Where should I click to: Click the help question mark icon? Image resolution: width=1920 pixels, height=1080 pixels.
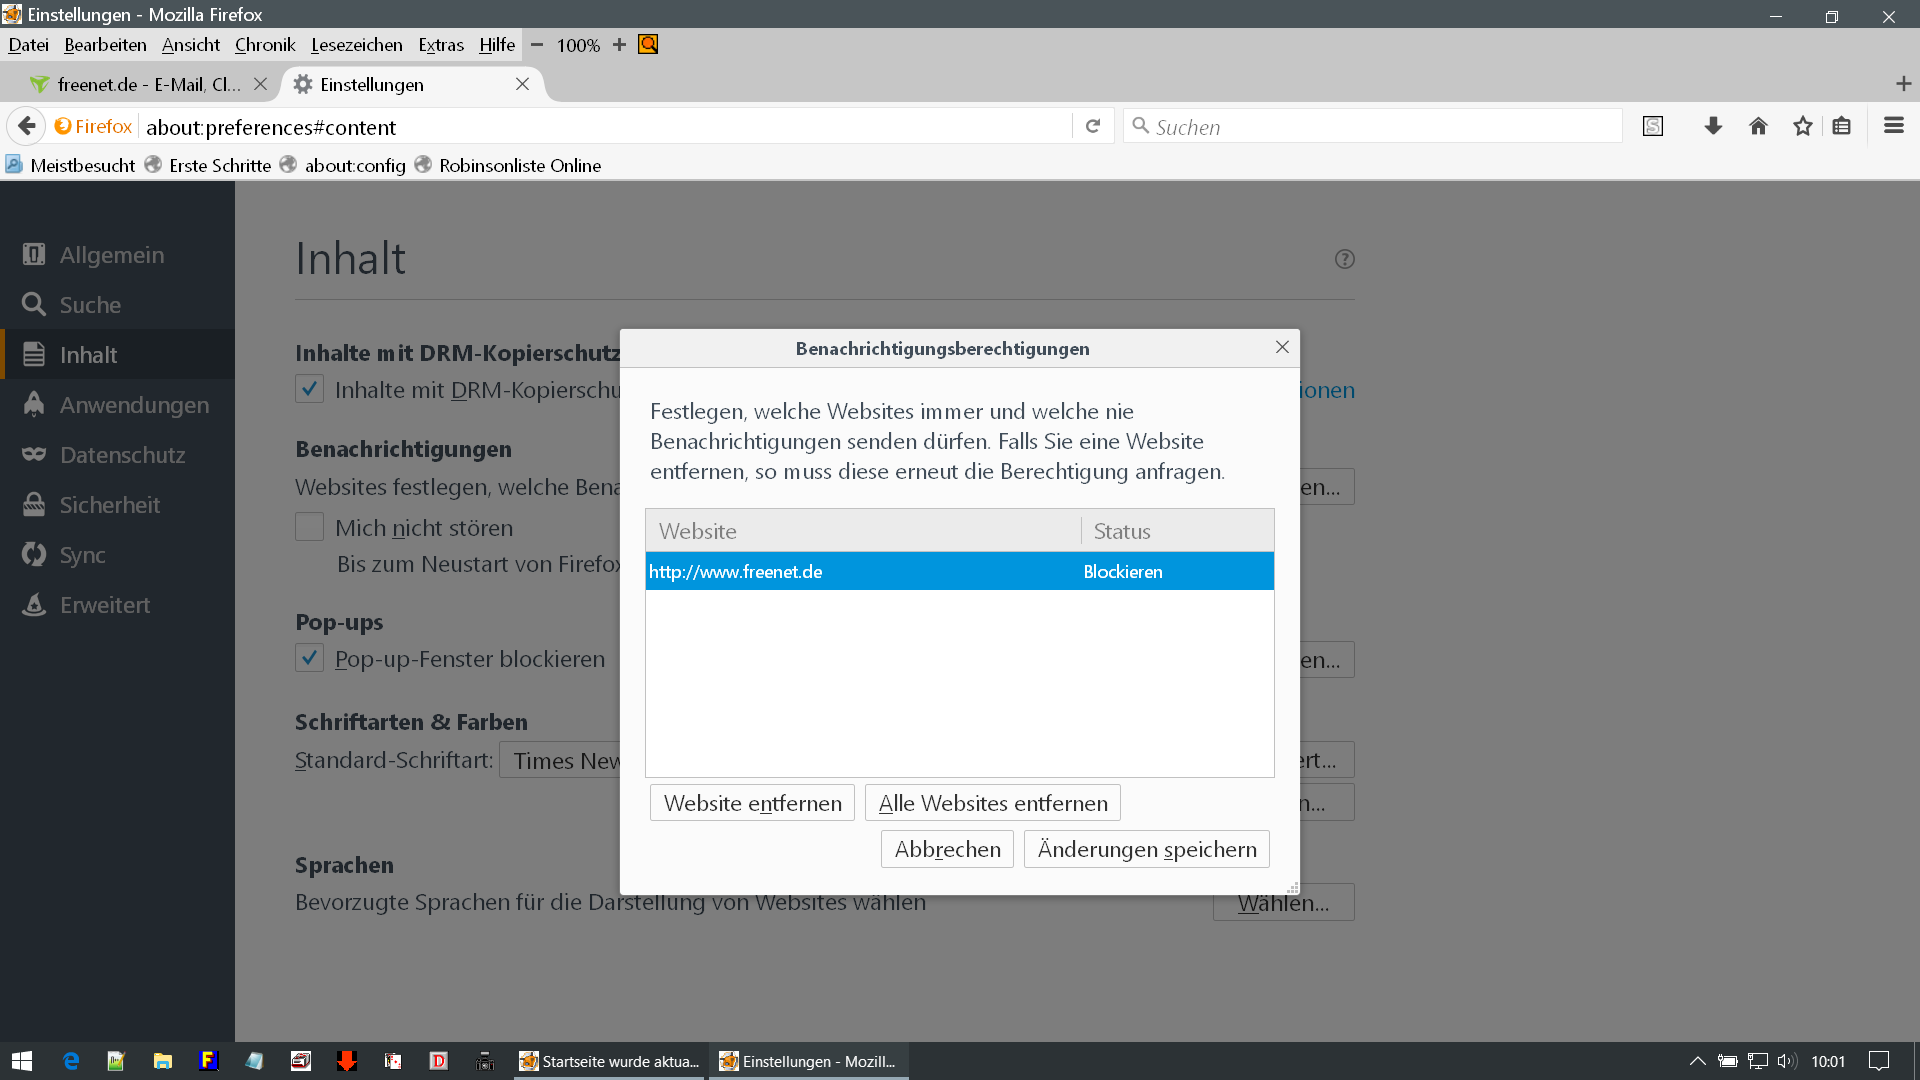pyautogui.click(x=1344, y=259)
